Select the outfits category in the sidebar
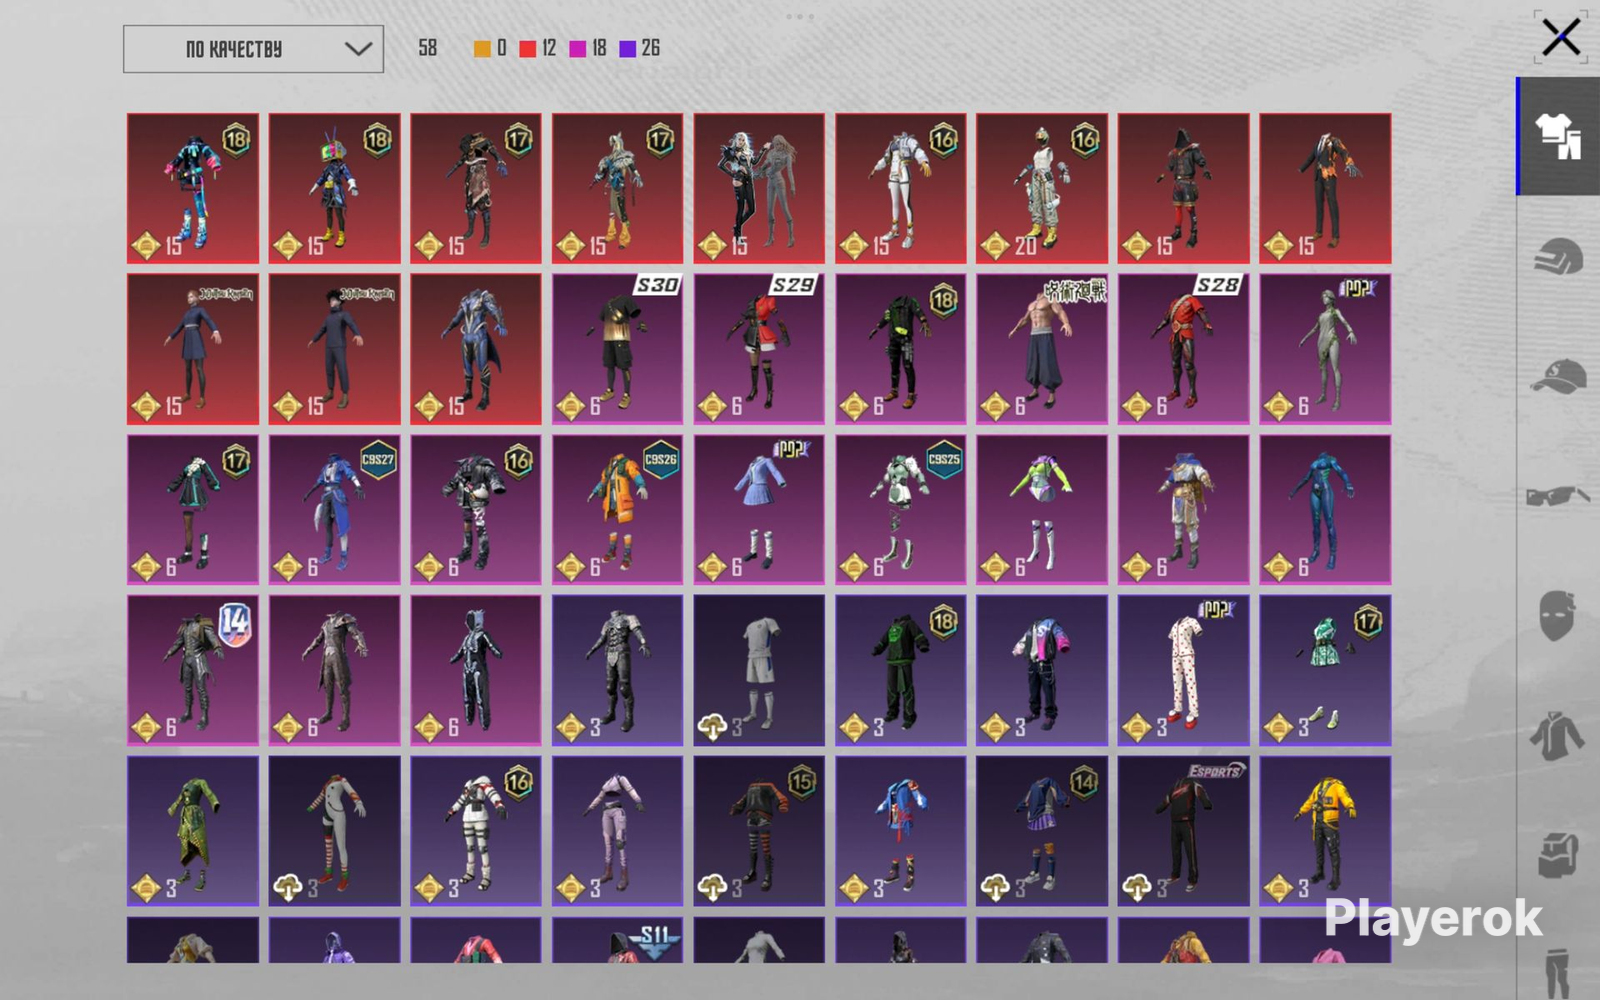Viewport: 1600px width, 1000px height. pyautogui.click(x=1558, y=136)
